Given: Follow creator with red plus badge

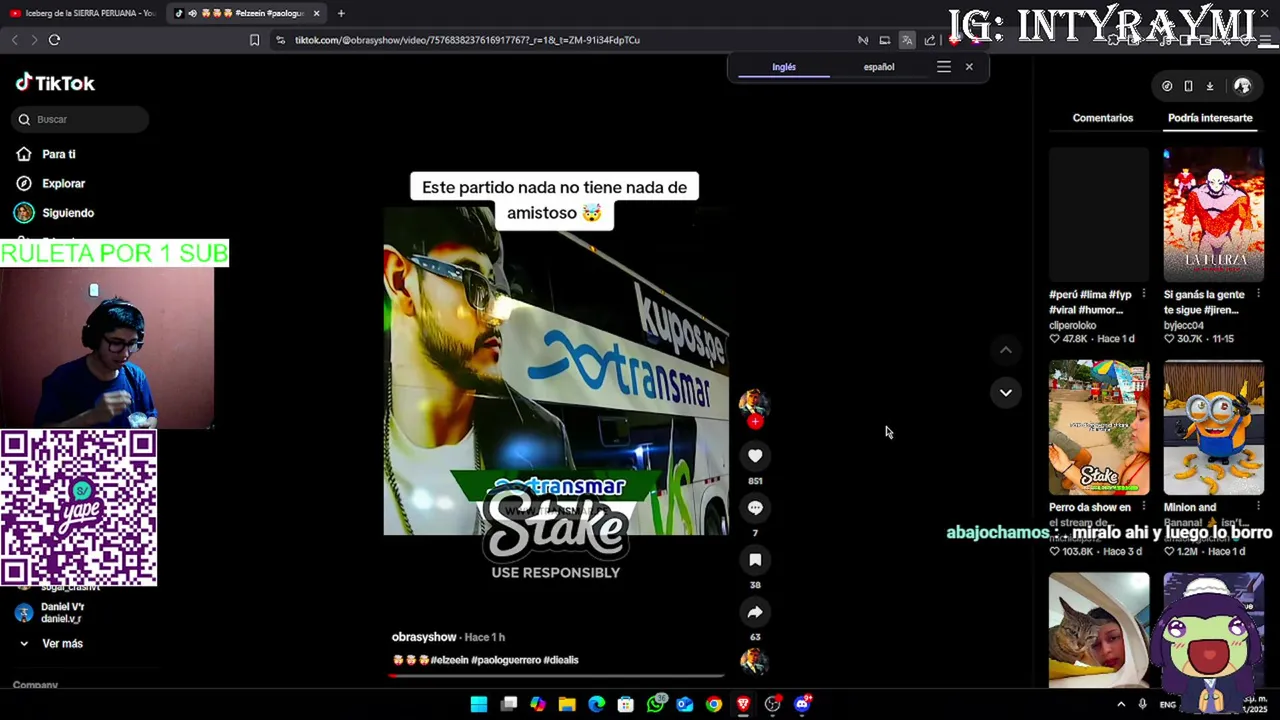Looking at the screenshot, I should pos(755,422).
